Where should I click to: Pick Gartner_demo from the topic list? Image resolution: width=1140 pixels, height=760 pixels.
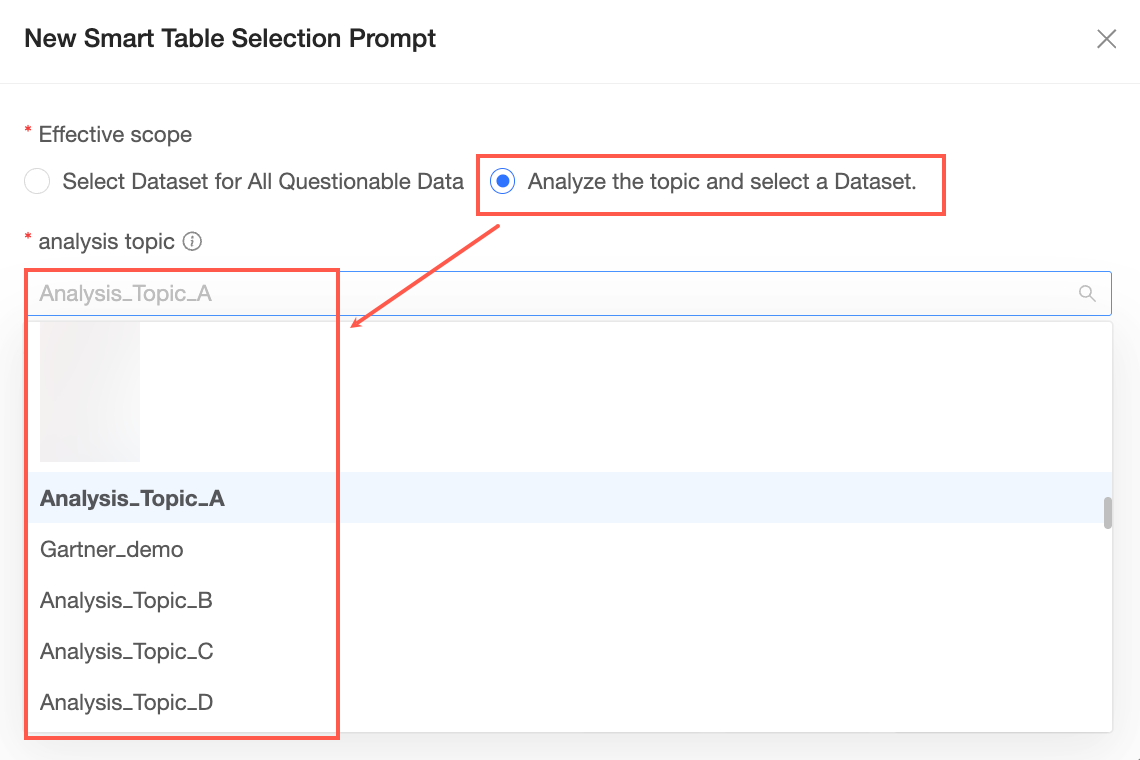pyautogui.click(x=569, y=549)
